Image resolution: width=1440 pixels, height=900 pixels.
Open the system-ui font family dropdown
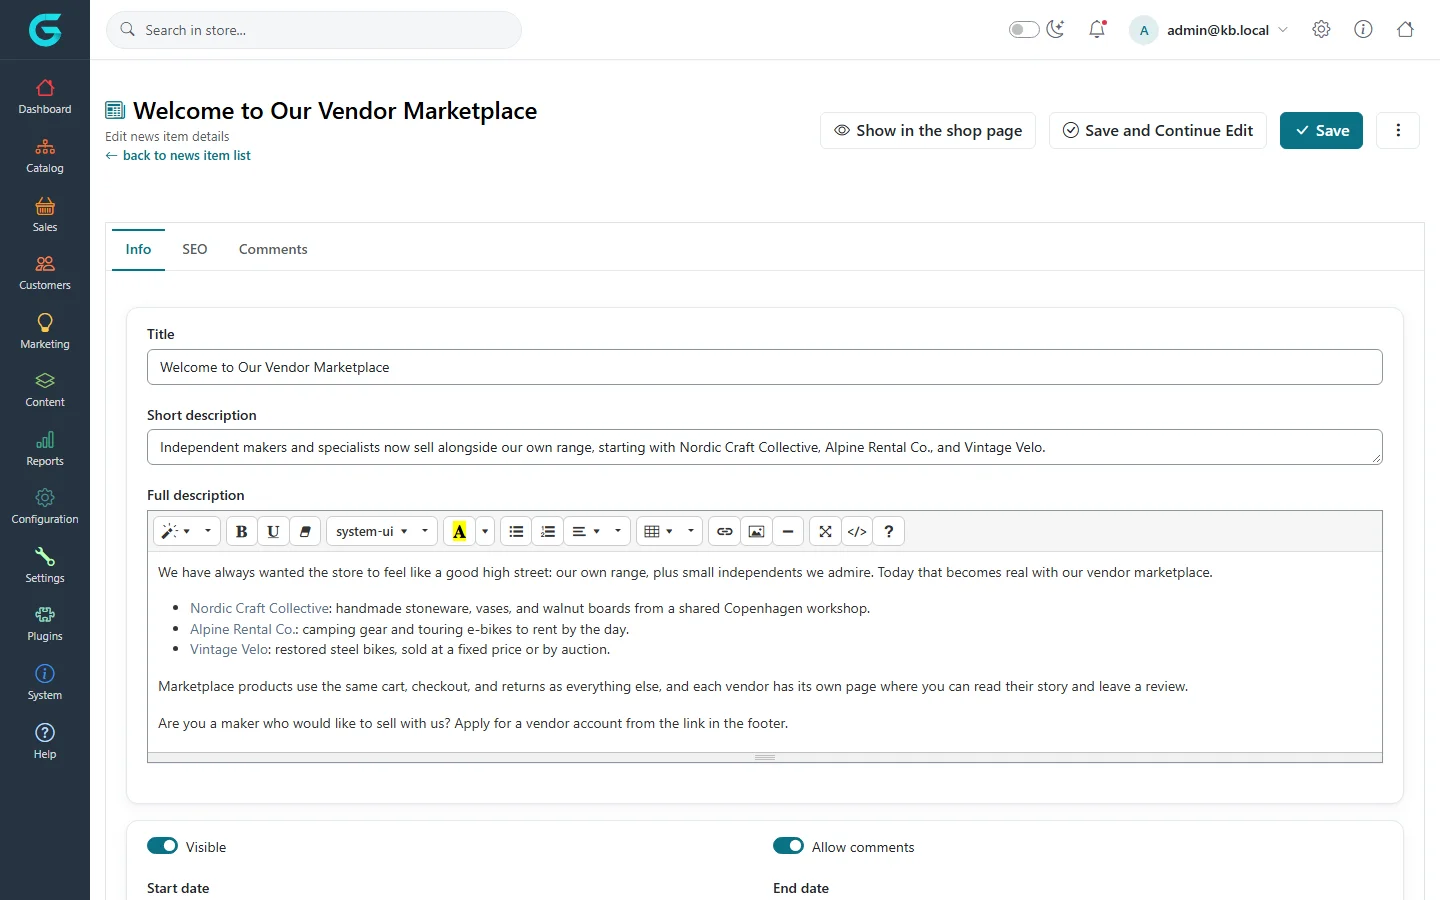click(x=382, y=532)
